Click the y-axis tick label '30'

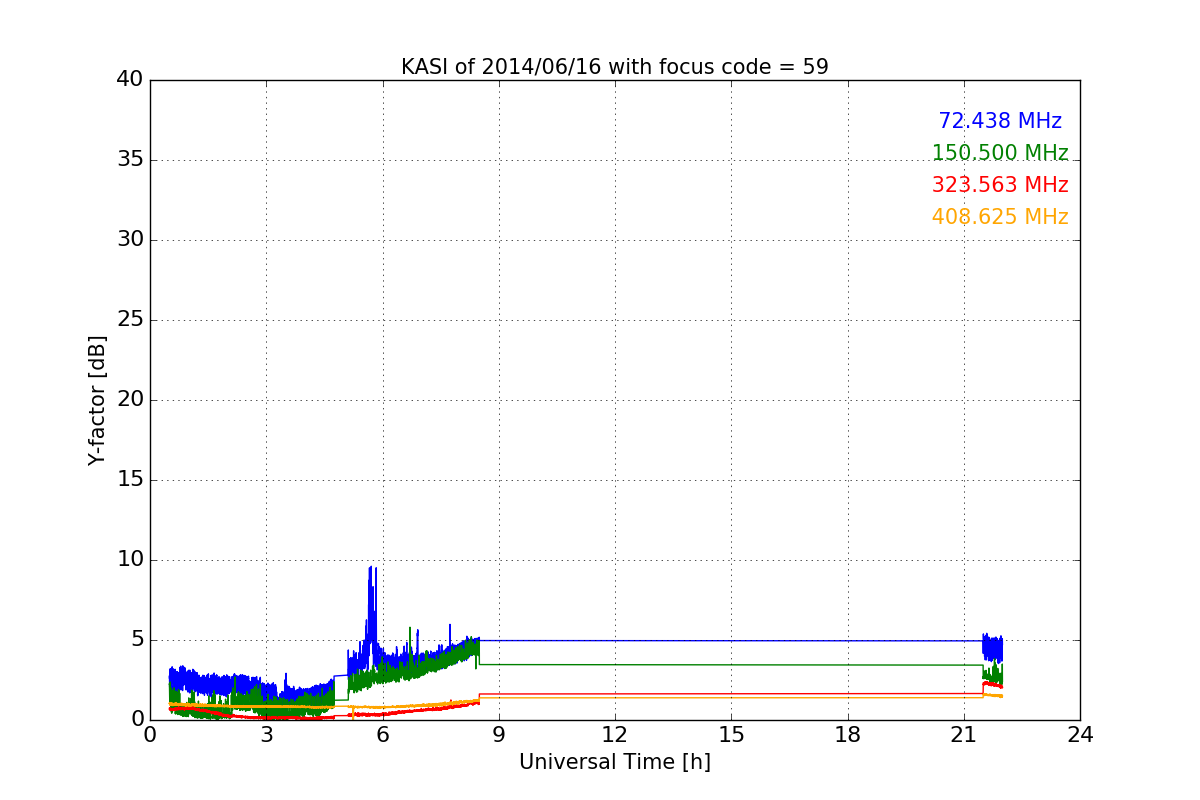pyautogui.click(x=130, y=240)
